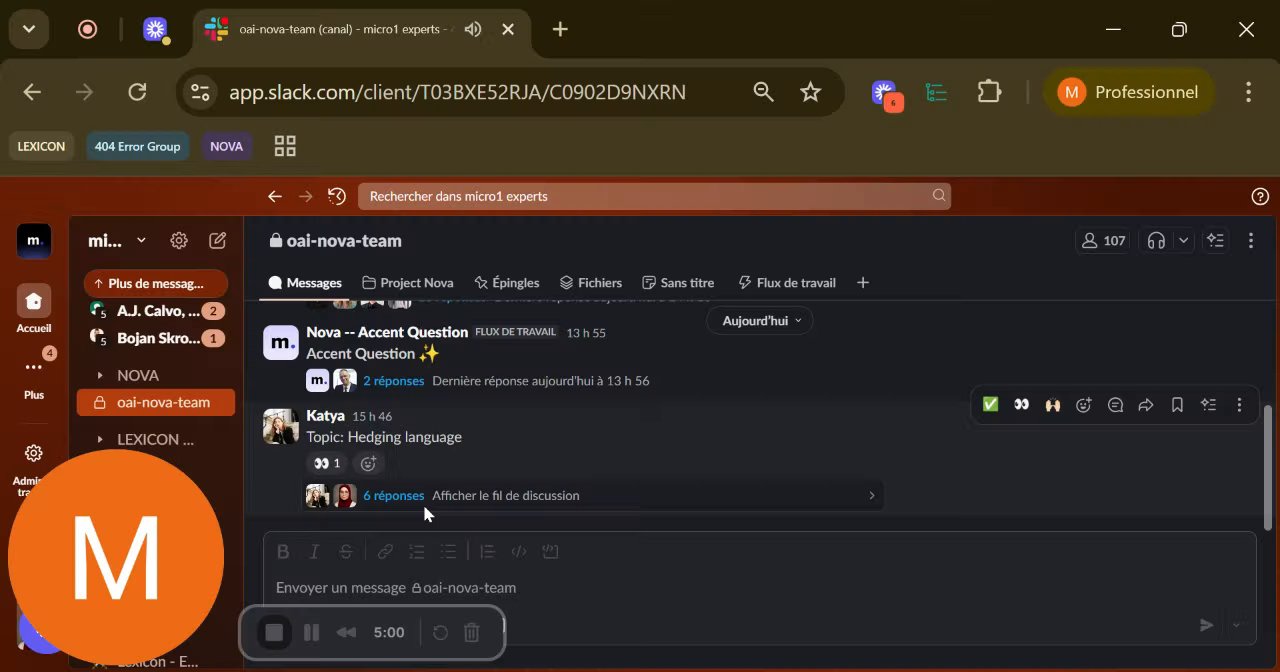Screen dimensions: 1280x672
Task: Toggle inline code formatting
Action: click(518, 551)
